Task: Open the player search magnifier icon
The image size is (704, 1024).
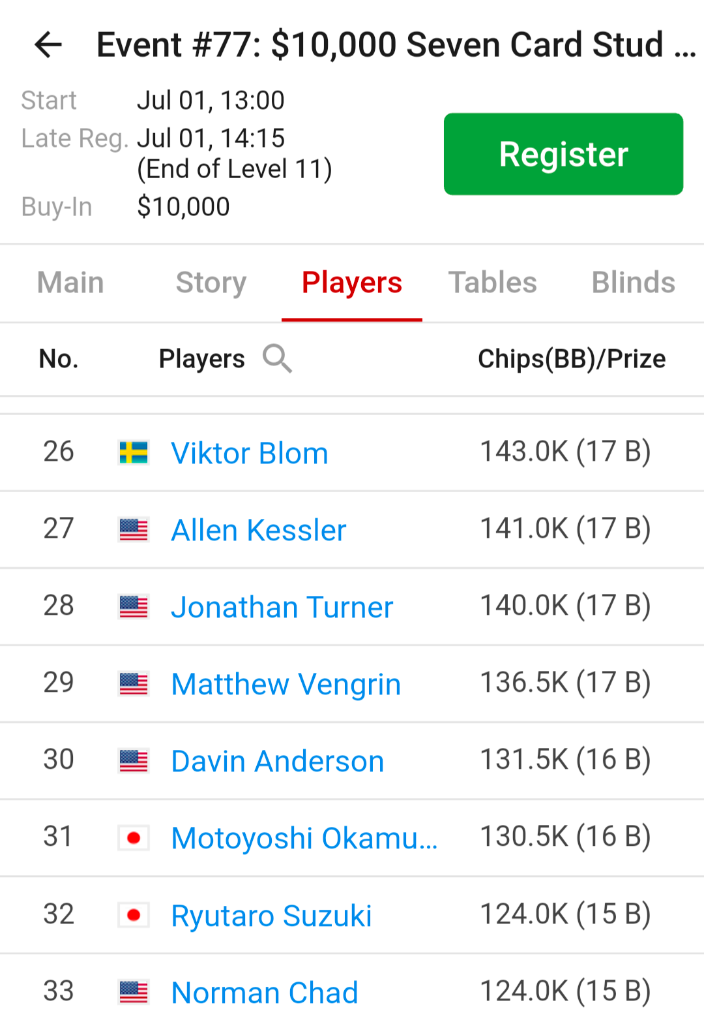Action: tap(277, 358)
